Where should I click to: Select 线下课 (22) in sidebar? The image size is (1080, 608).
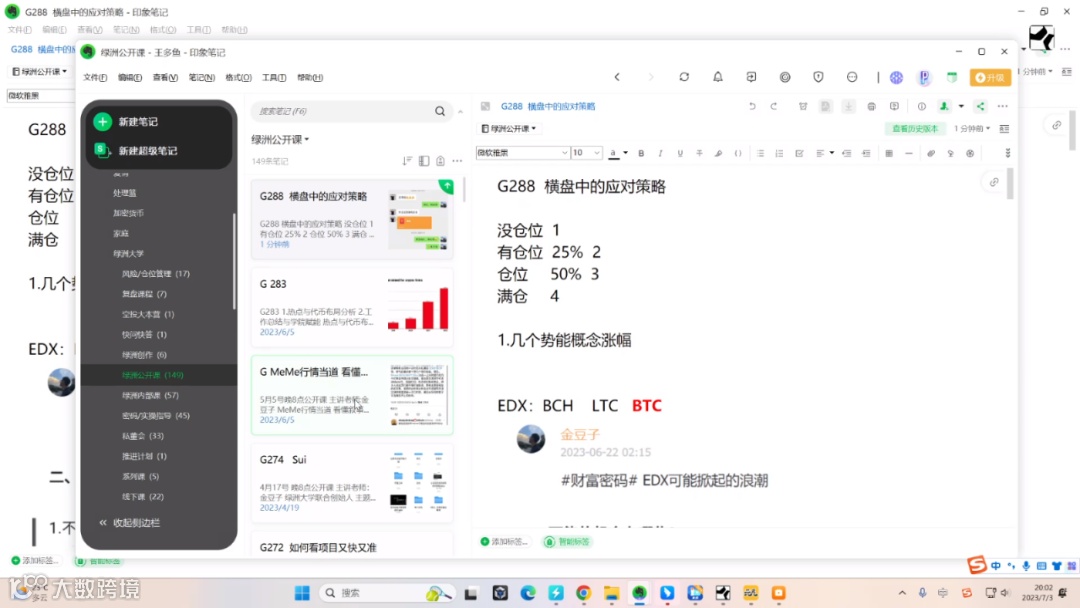(143, 496)
